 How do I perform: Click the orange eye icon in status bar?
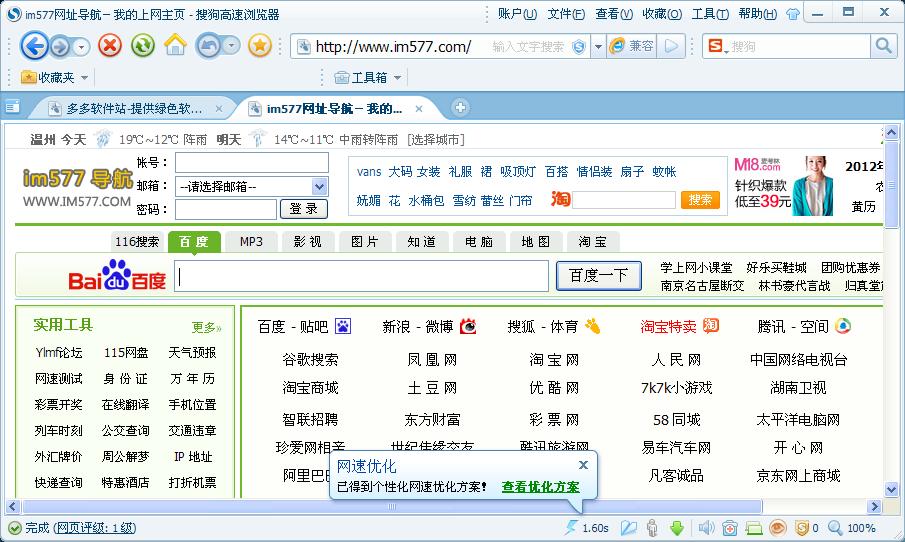pyautogui.click(x=778, y=528)
